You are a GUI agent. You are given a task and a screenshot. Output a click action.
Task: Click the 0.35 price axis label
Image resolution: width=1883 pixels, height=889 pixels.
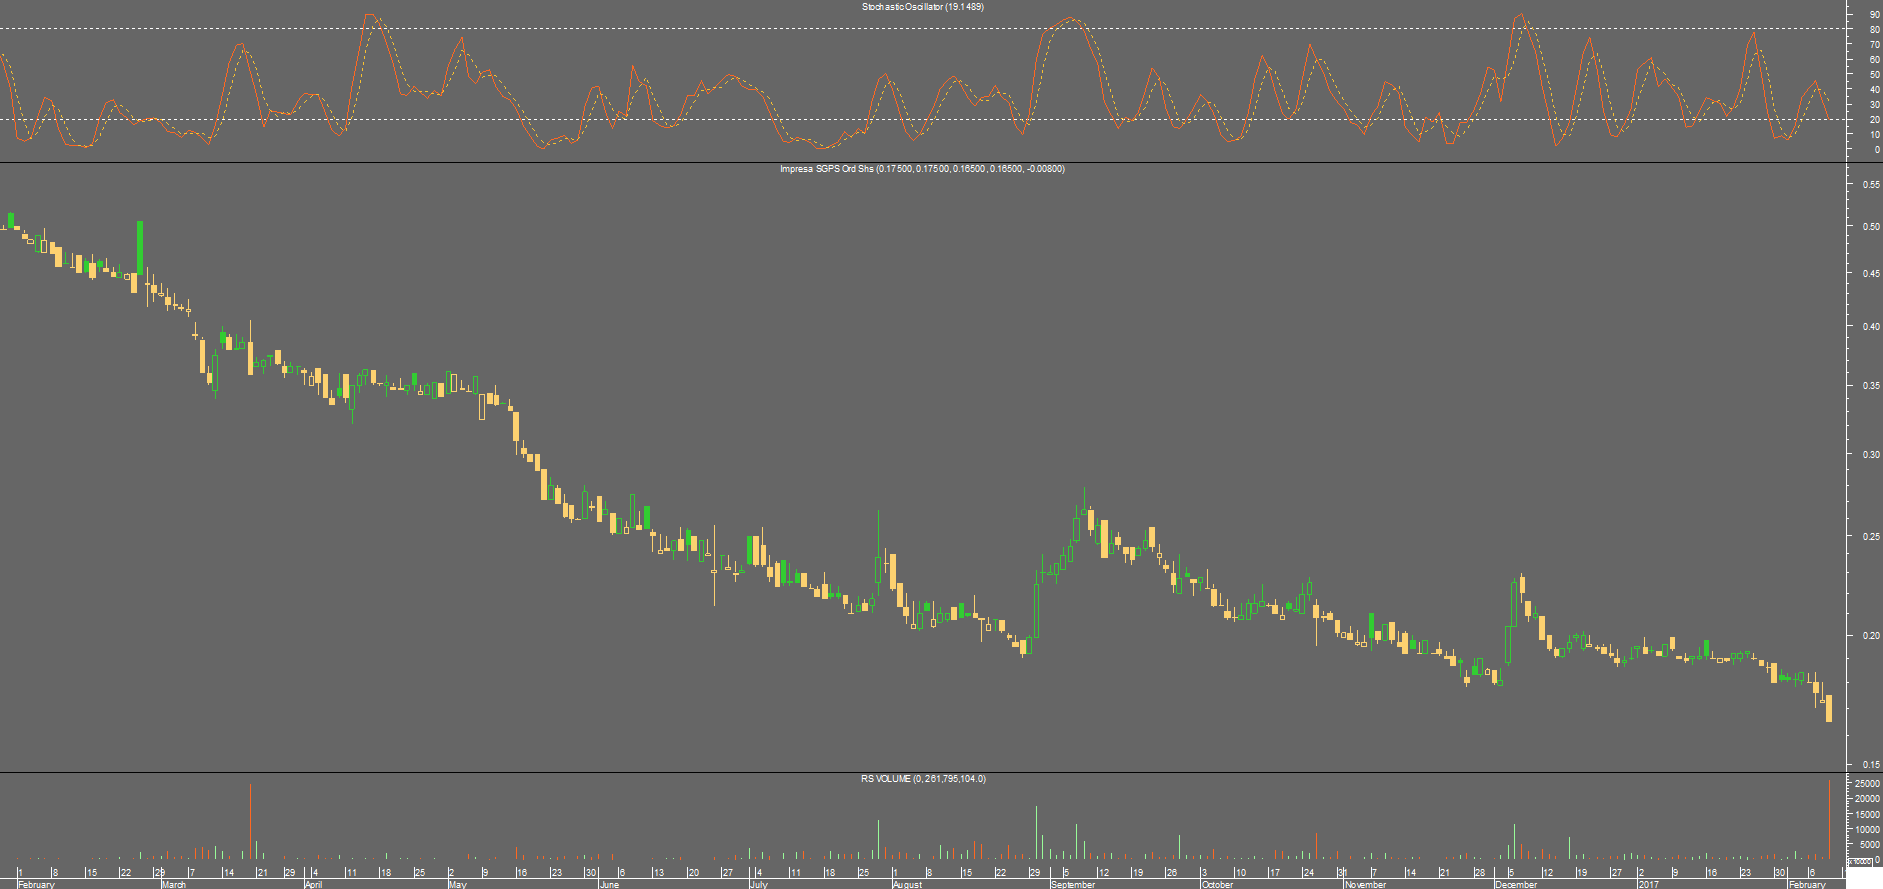point(1870,386)
